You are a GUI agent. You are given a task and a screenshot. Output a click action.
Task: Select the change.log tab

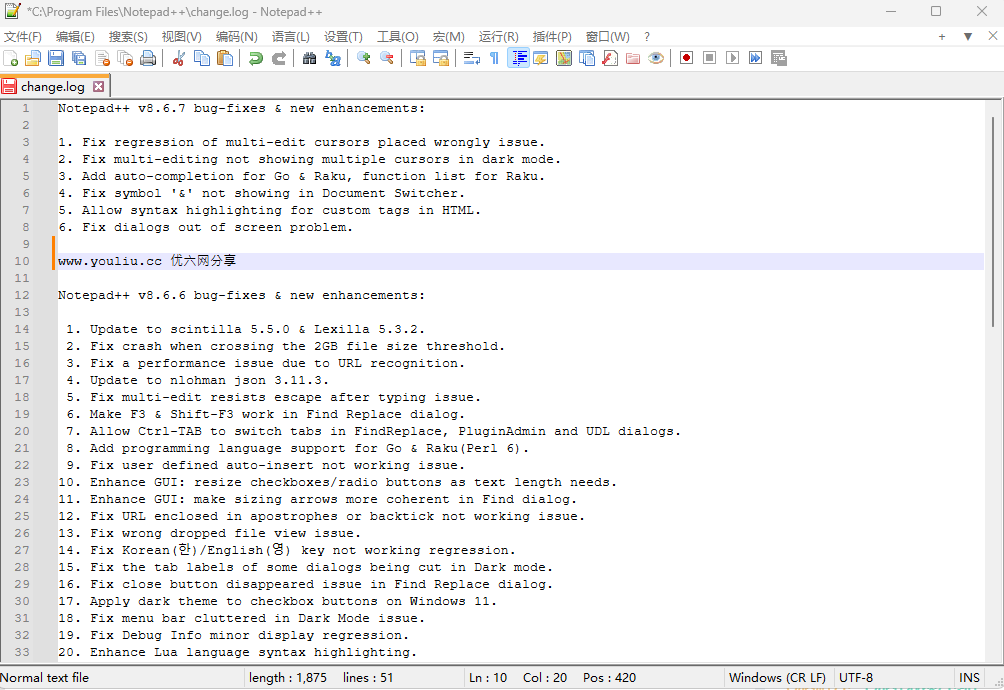pos(53,86)
